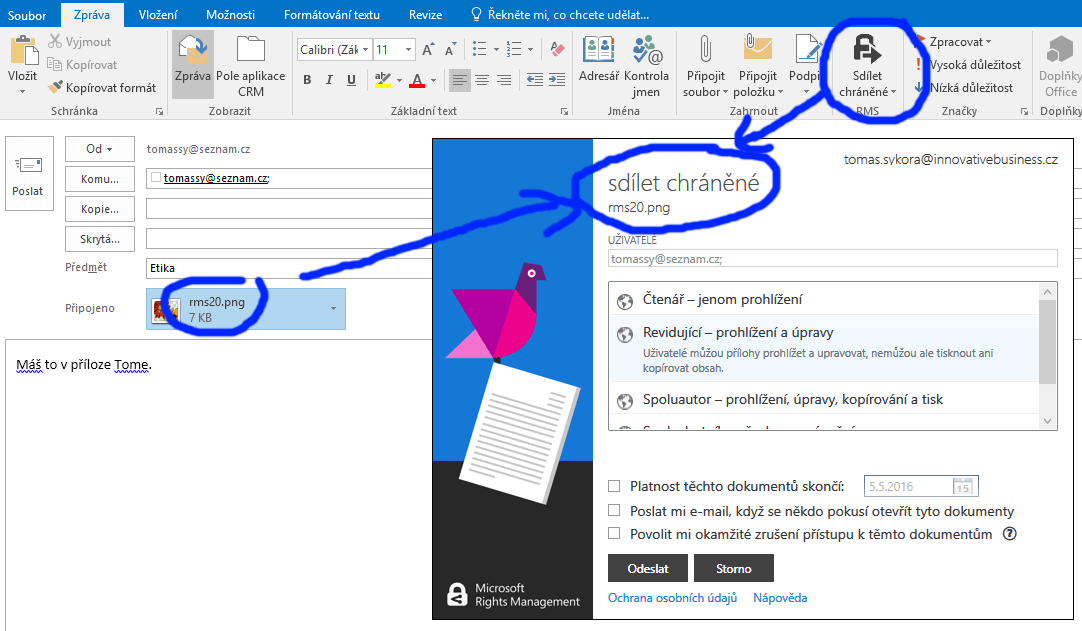The image size is (1082, 631).
Task: Apply a bulleted list
Action: tap(480, 49)
